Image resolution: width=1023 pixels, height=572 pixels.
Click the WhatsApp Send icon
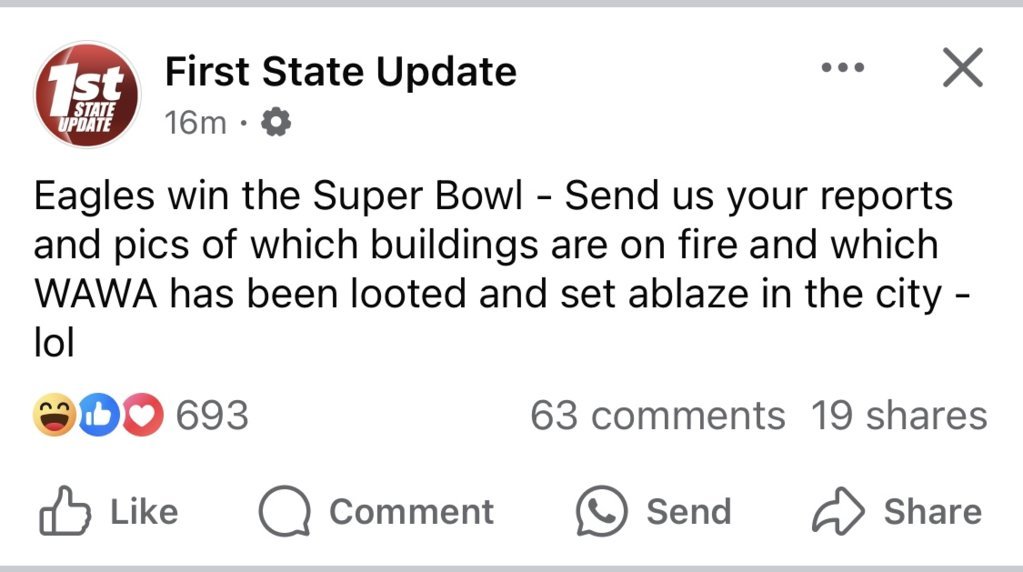(602, 511)
